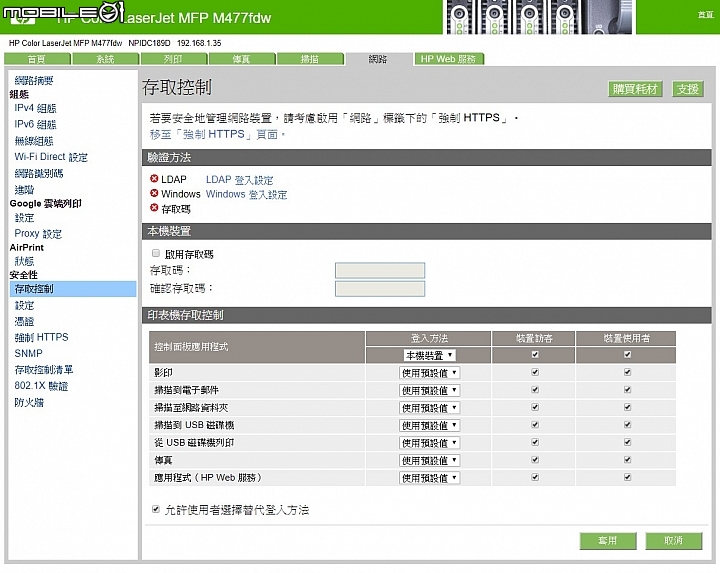Open Proxy 設定 in the sidebar

tap(38, 234)
